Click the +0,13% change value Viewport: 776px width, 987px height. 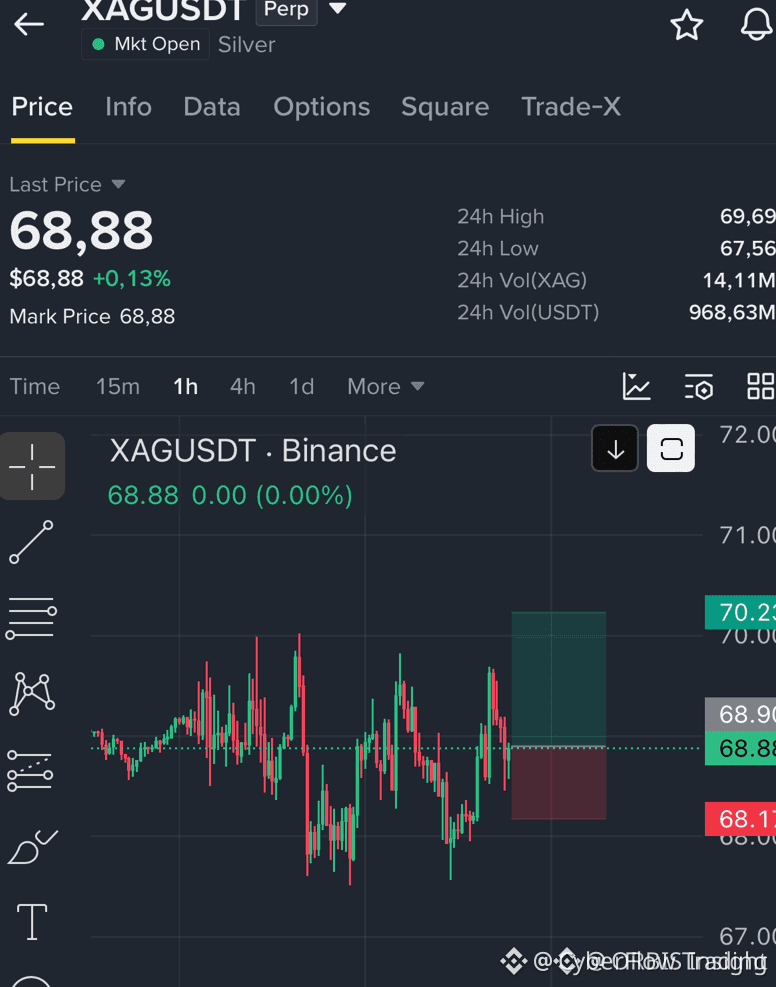coord(132,279)
